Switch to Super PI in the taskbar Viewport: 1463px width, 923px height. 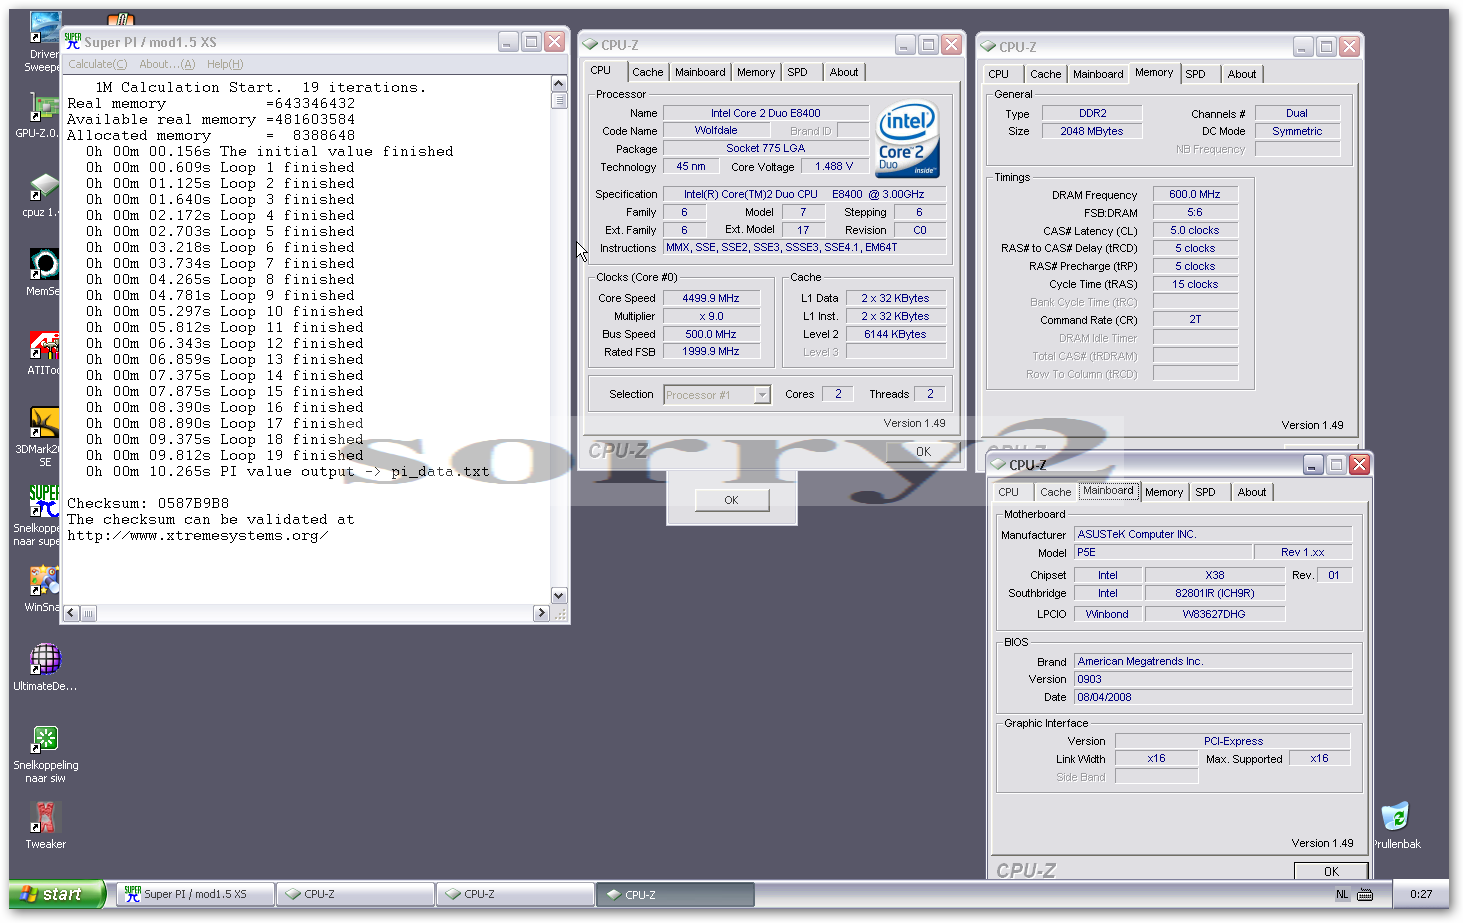[195, 894]
